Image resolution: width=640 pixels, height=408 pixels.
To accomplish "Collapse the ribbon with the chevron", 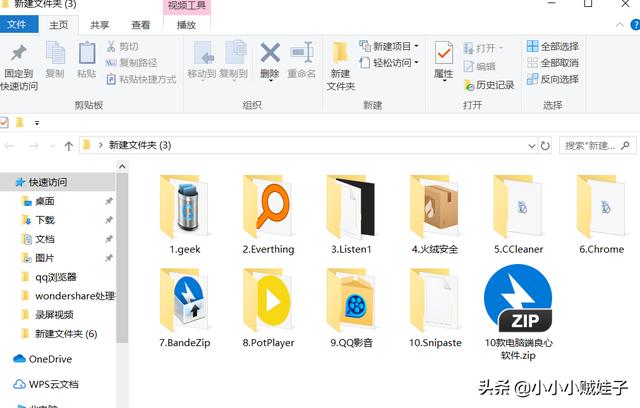I will point(620,25).
